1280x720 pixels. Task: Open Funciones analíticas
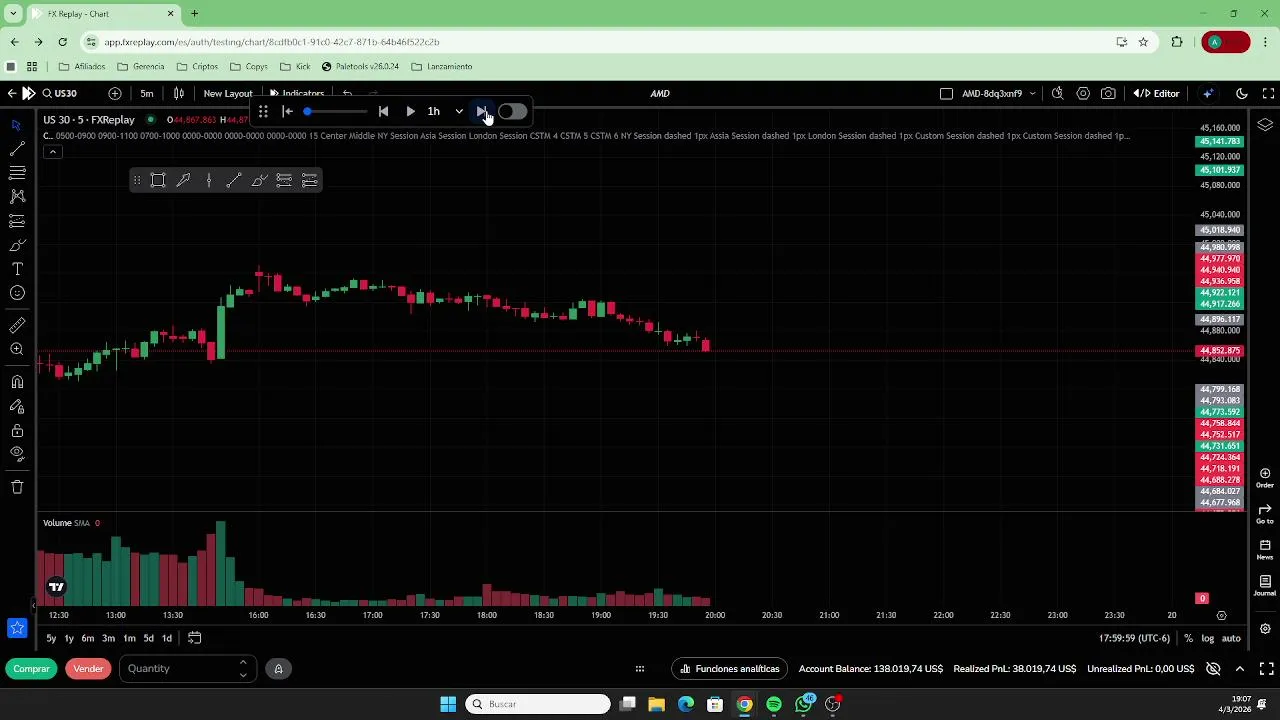(x=730, y=669)
